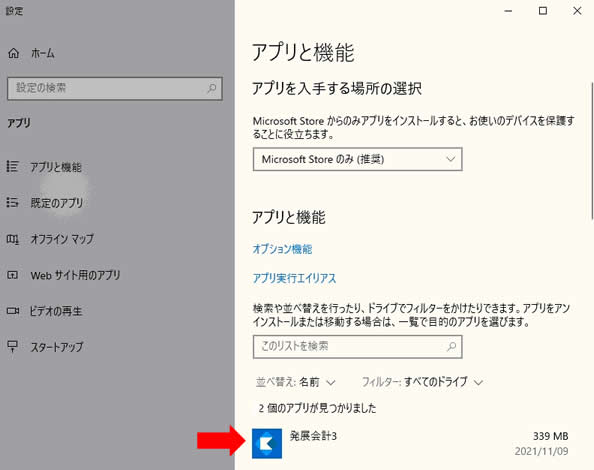Click the Web サイト用のアプリ icon
Viewport: 594px width, 470px height.
pyautogui.click(x=13, y=275)
